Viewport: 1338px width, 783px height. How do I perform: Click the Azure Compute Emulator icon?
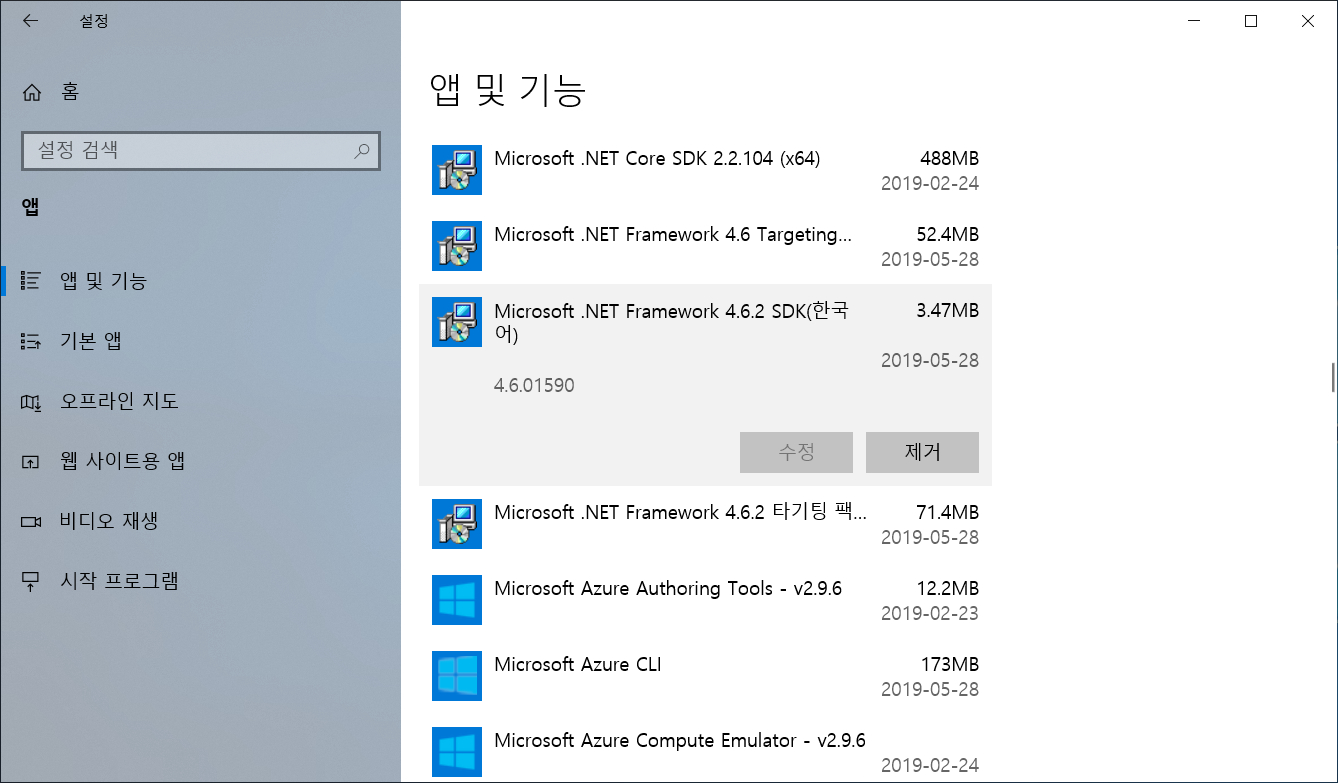tap(457, 752)
